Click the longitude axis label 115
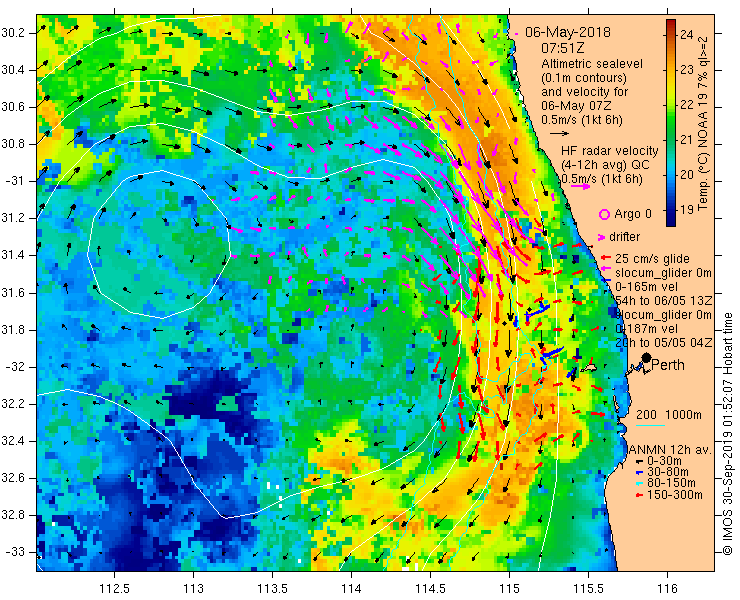This screenshot has width=740, height=600. [x=509, y=588]
